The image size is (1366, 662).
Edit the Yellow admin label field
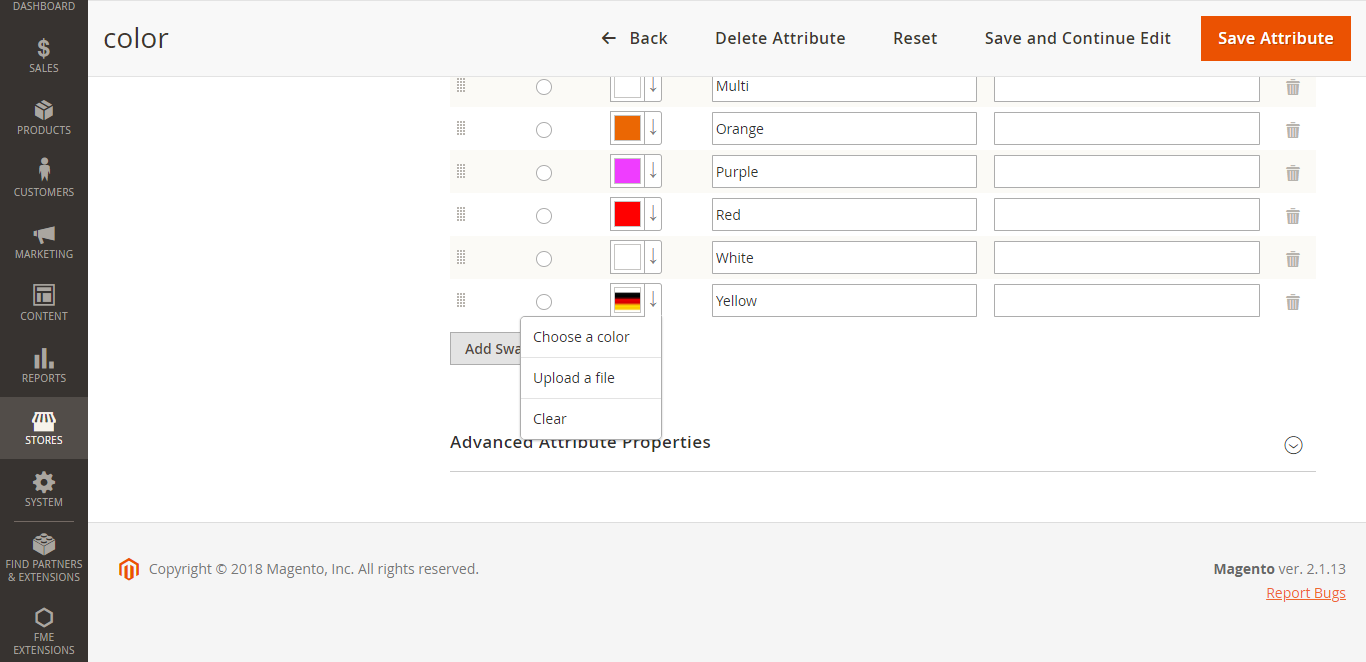844,301
